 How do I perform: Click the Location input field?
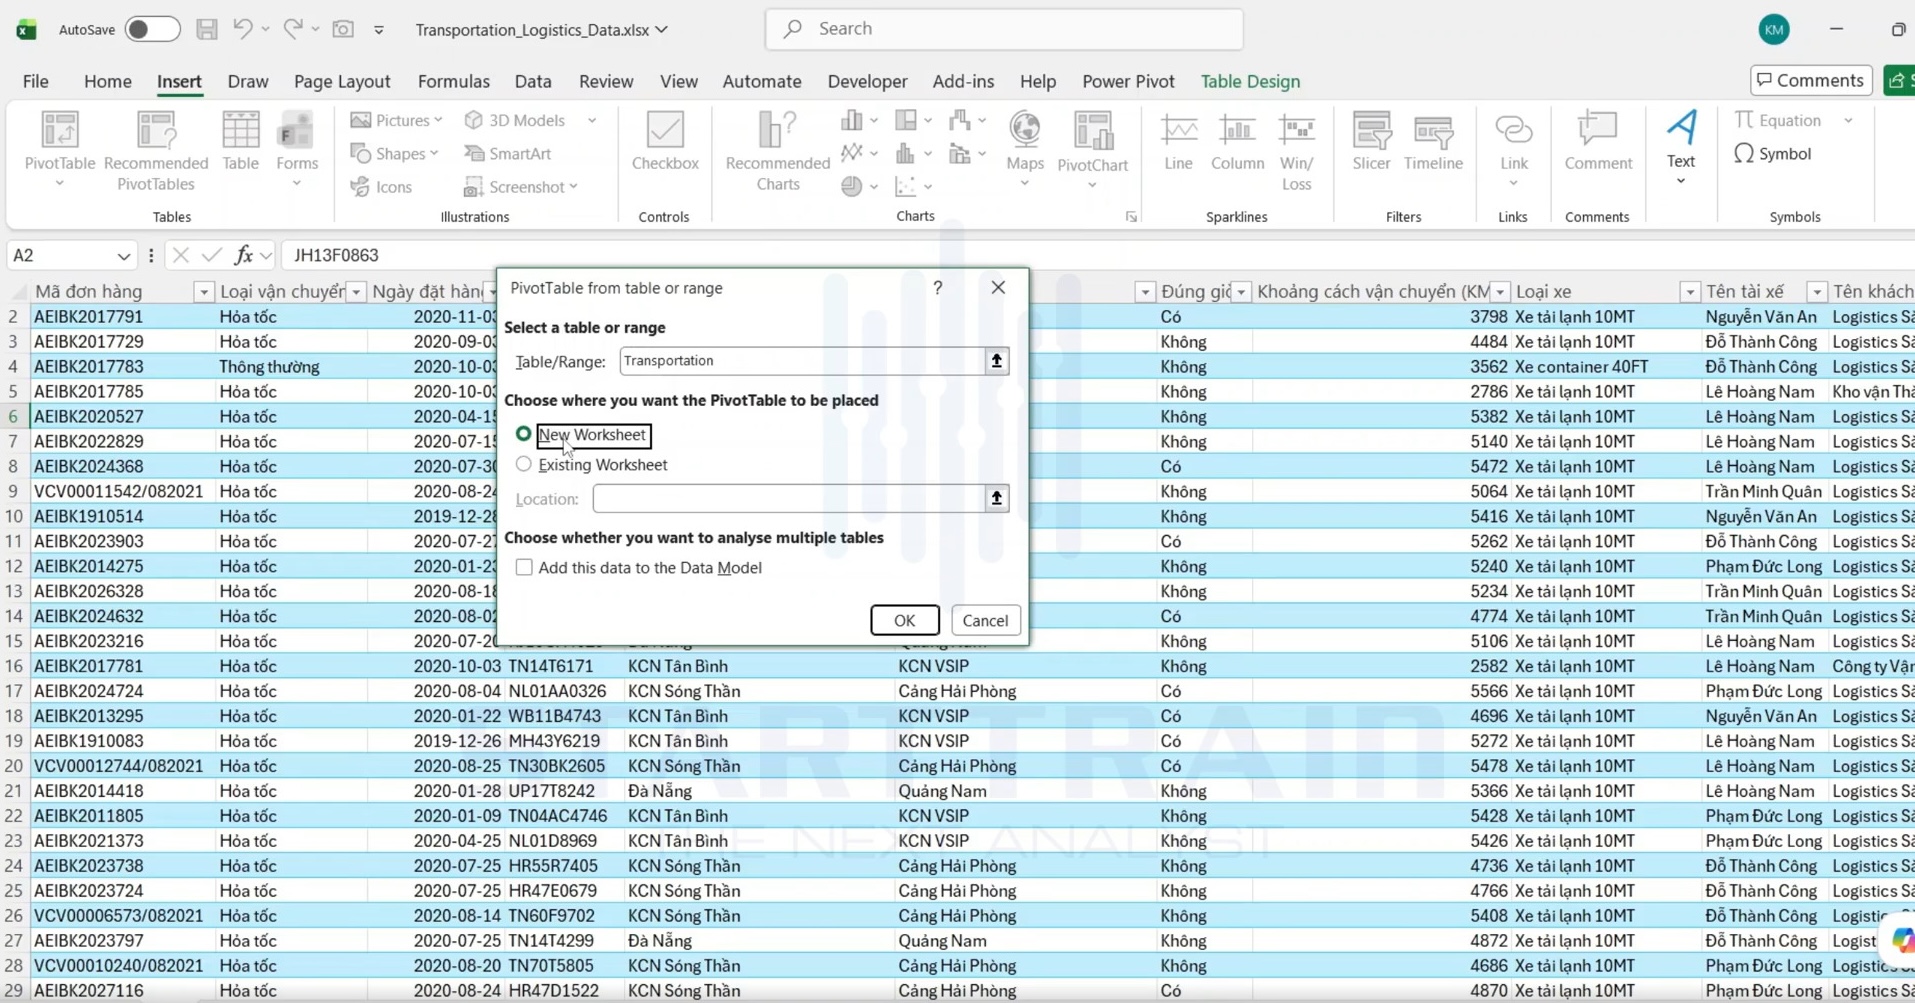tap(789, 498)
